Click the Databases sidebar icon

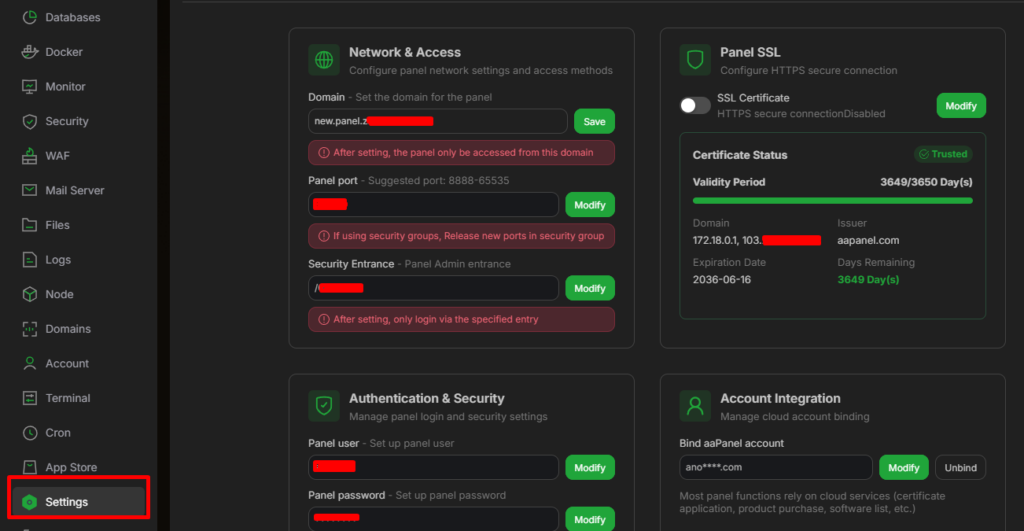(29, 18)
